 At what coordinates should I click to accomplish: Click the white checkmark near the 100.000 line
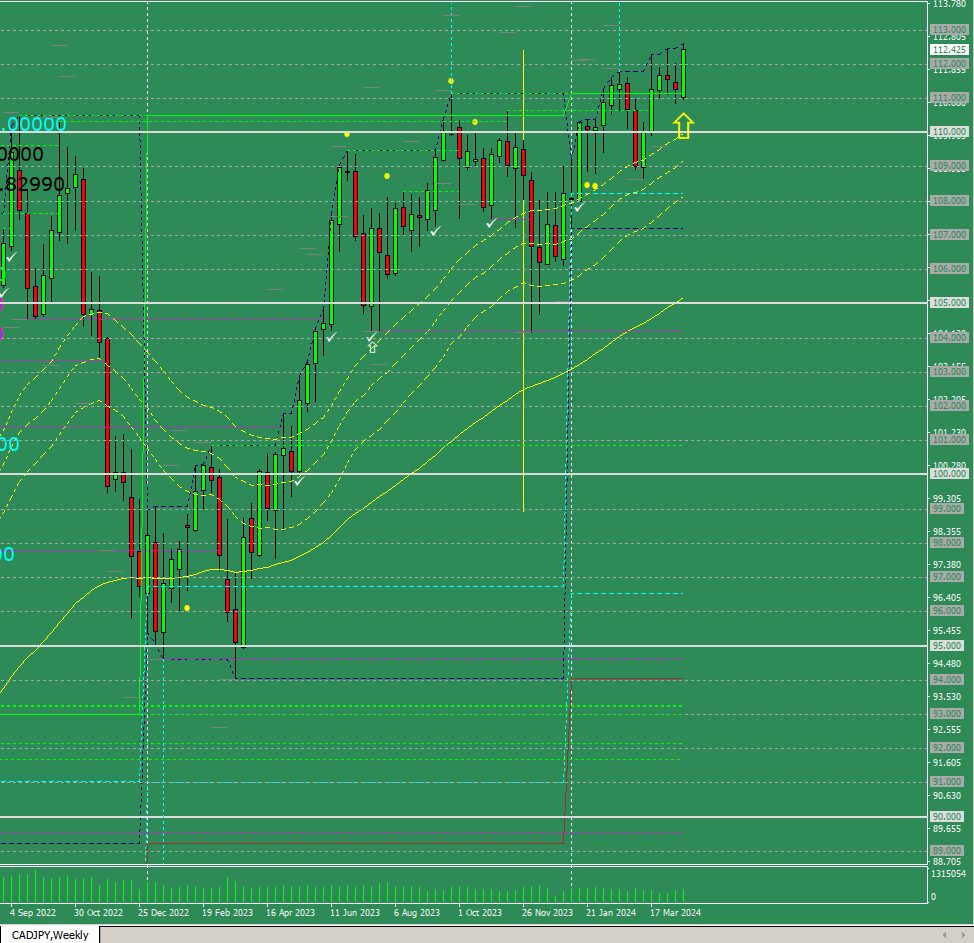[x=299, y=480]
